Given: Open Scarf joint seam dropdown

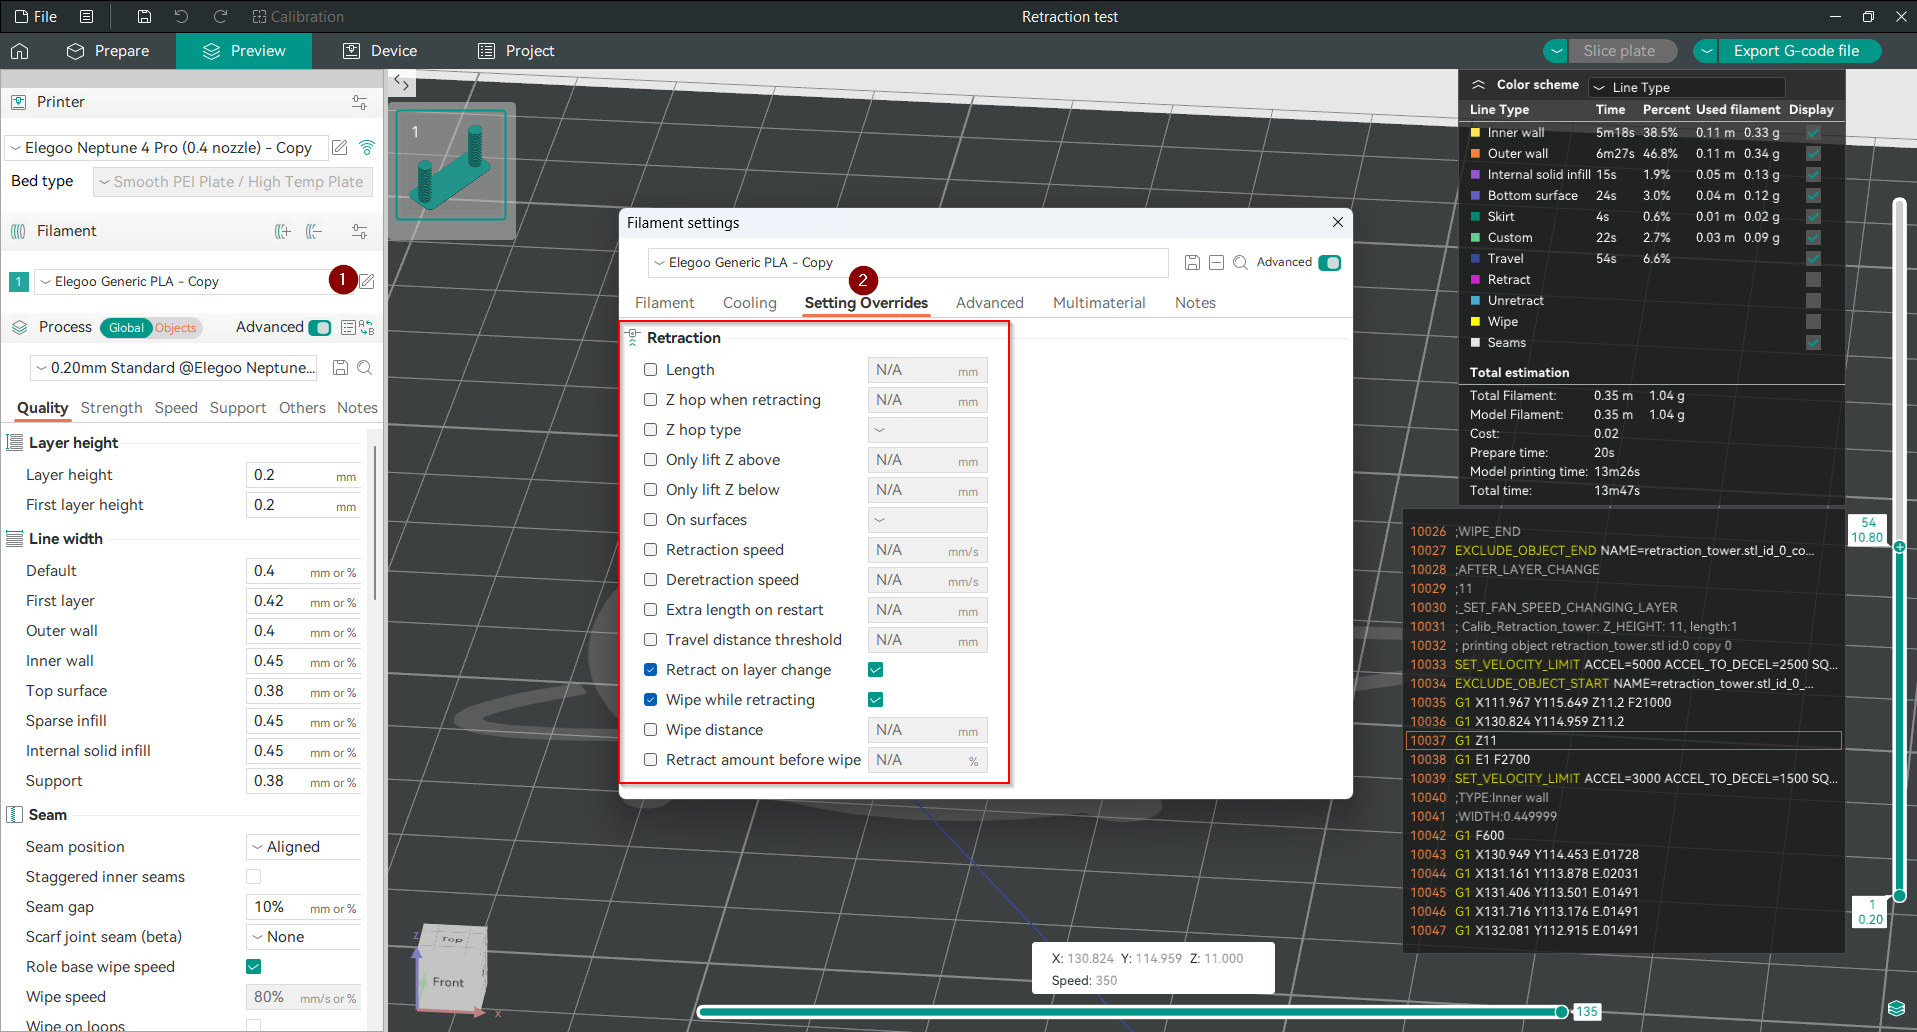Looking at the screenshot, I should 303,937.
